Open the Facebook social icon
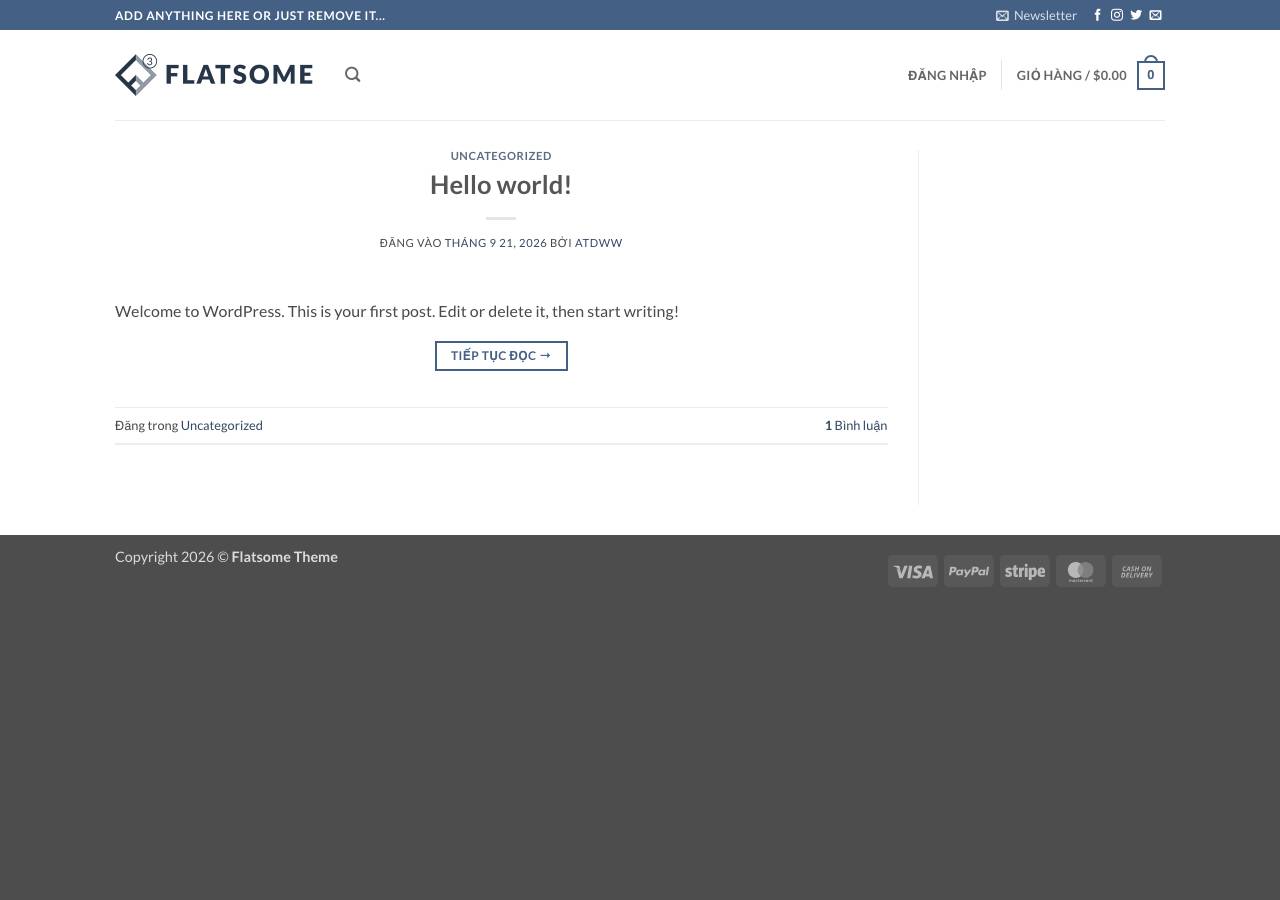Screen dimensions: 1280x900 (1097, 15)
